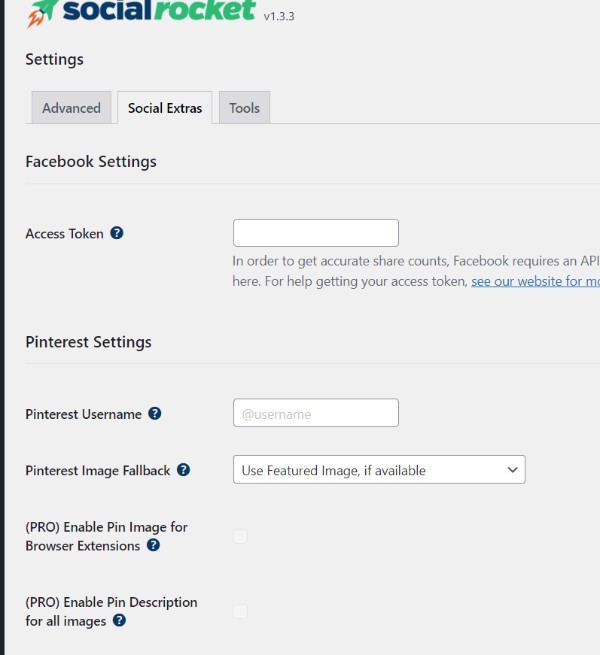The width and height of the screenshot is (600, 655).
Task: Open the Tools tab
Action: click(244, 108)
